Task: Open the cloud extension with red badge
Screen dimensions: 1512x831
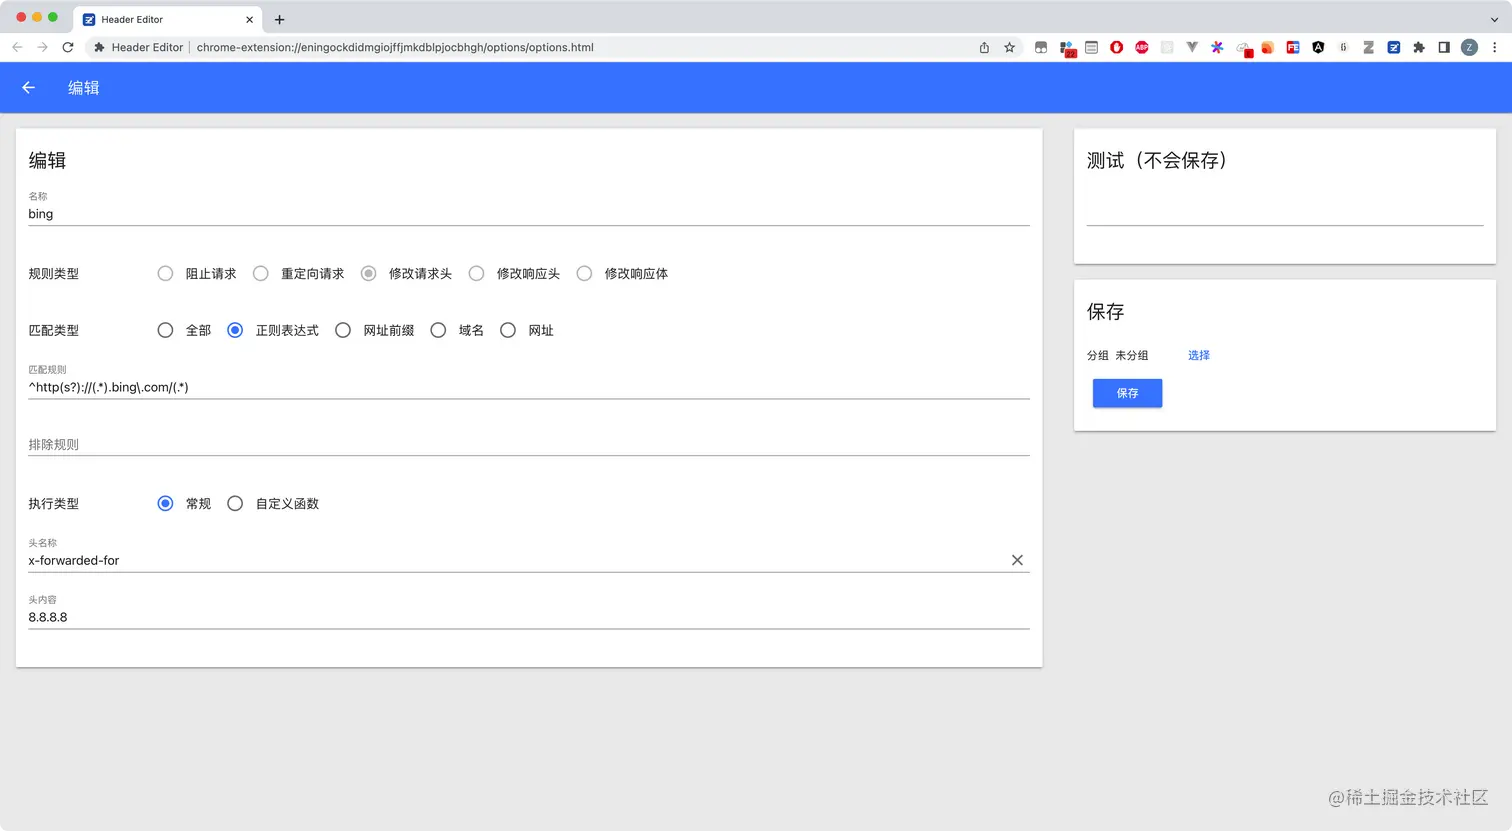Action: tap(1243, 48)
